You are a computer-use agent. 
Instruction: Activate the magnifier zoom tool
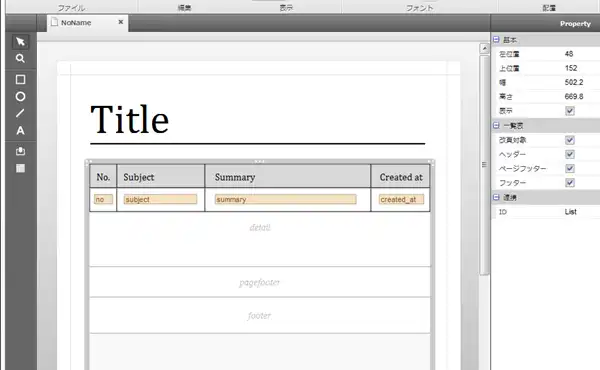pyautogui.click(x=20, y=58)
